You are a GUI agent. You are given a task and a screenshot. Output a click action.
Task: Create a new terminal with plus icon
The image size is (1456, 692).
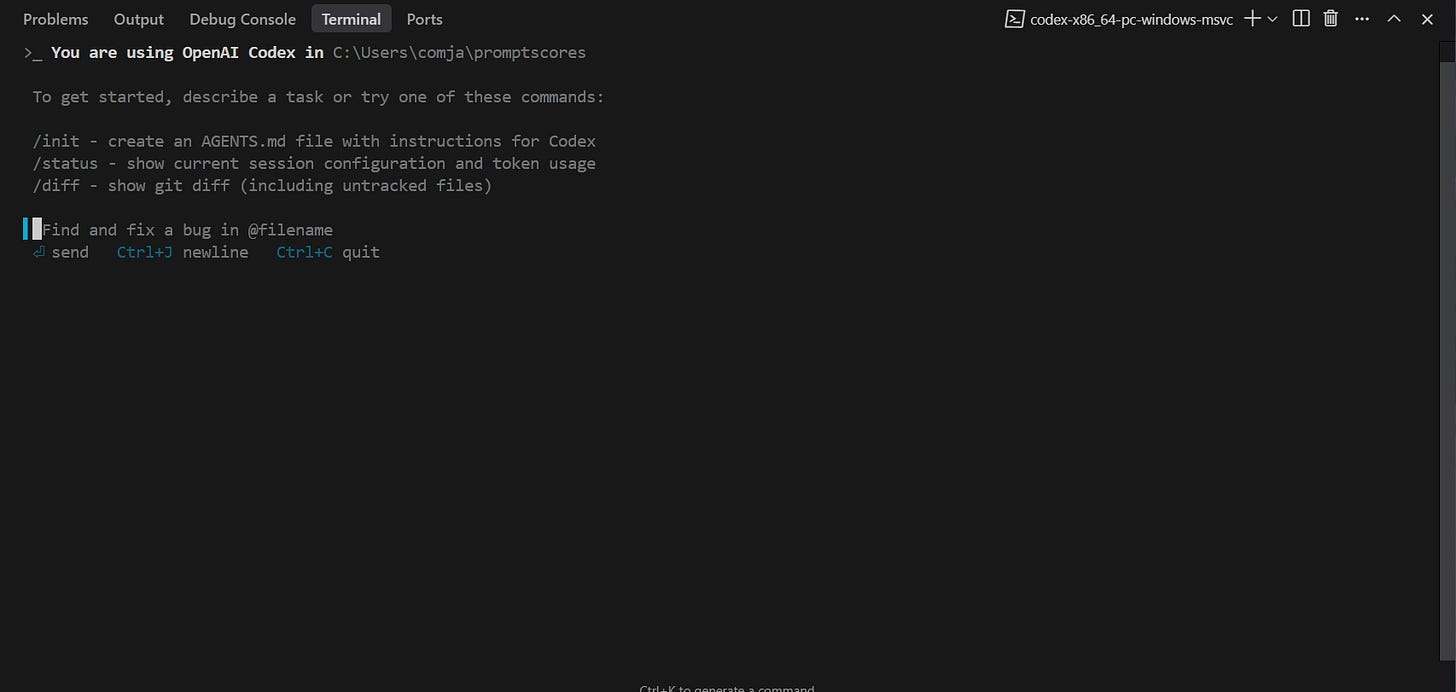(x=1252, y=18)
